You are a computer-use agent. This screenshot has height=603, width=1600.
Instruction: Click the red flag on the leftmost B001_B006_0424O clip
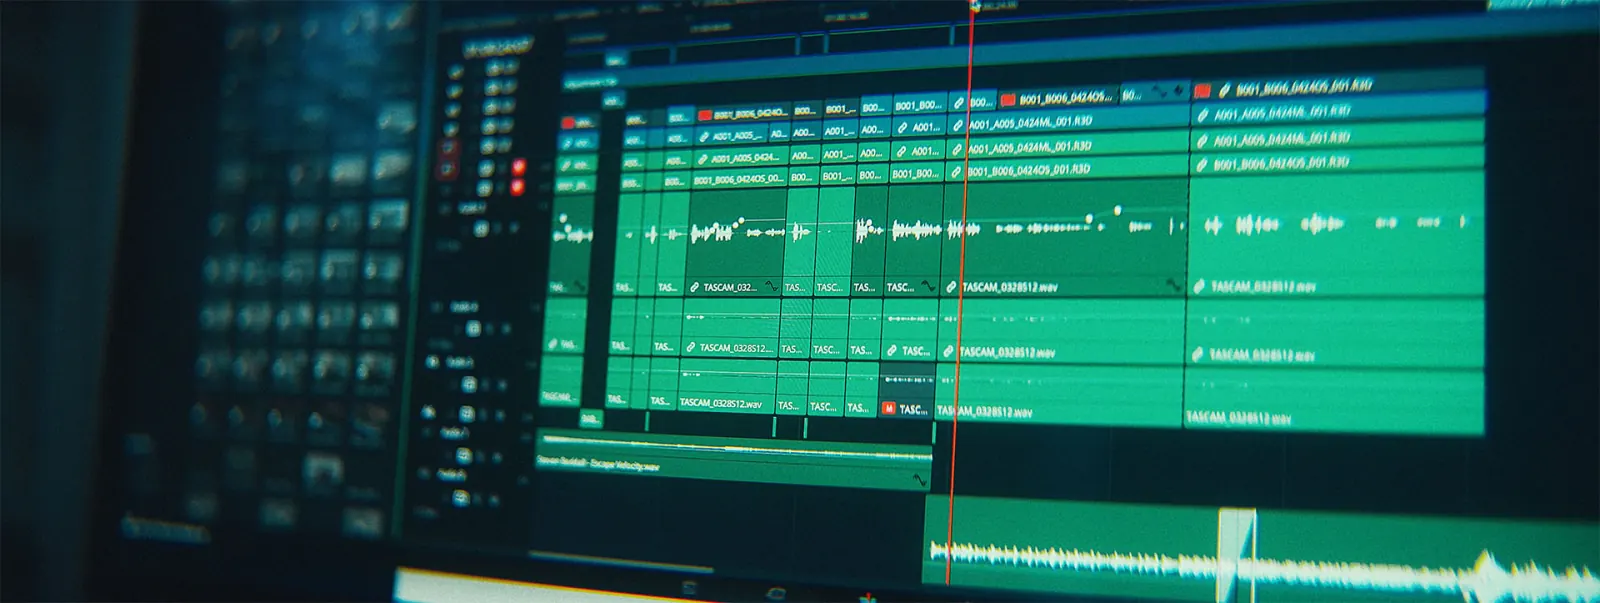tap(705, 115)
